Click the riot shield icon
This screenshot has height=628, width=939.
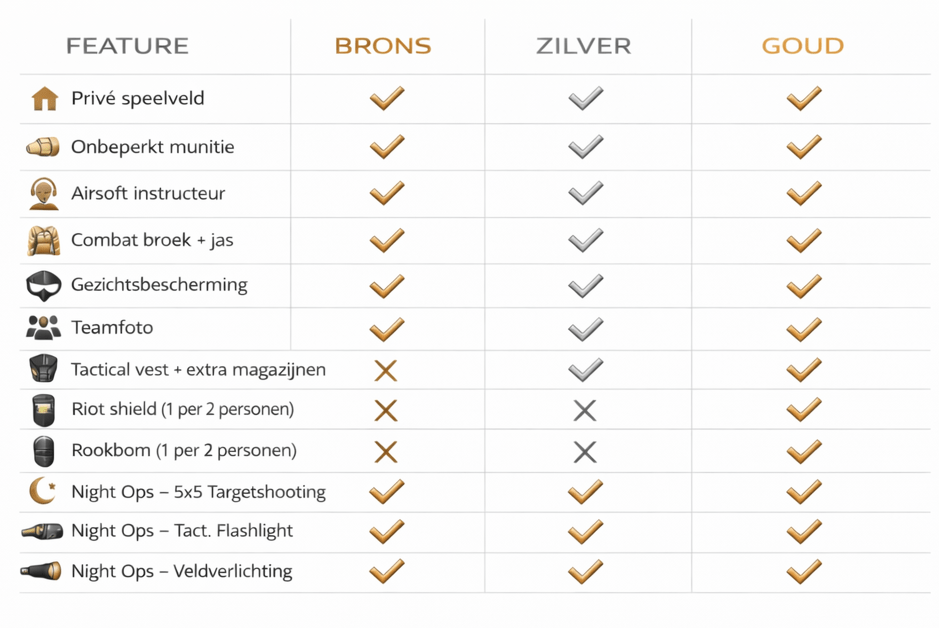pos(43,410)
